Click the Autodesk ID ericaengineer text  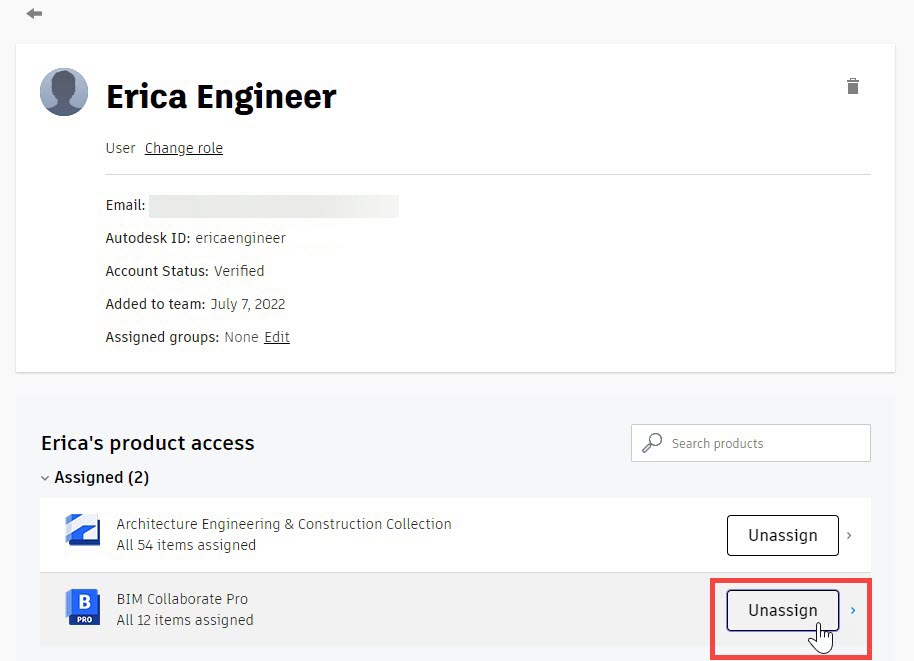click(195, 238)
